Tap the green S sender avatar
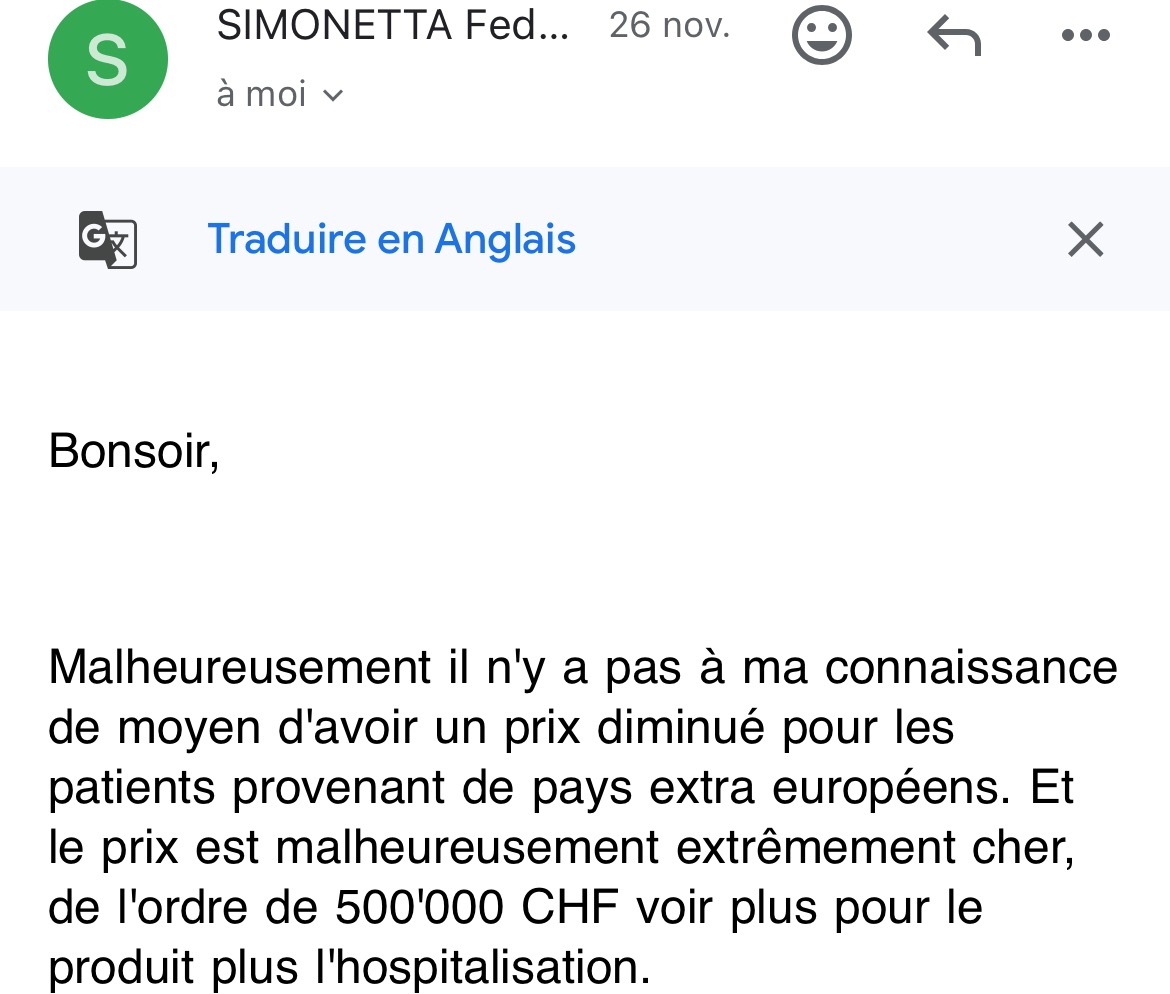The image size is (1170, 994). [107, 59]
